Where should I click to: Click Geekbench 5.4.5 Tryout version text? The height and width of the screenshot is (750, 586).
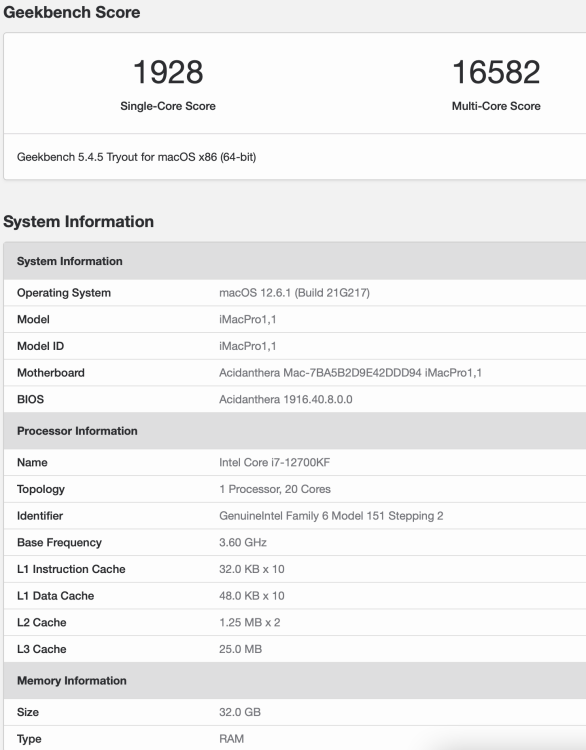click(136, 157)
